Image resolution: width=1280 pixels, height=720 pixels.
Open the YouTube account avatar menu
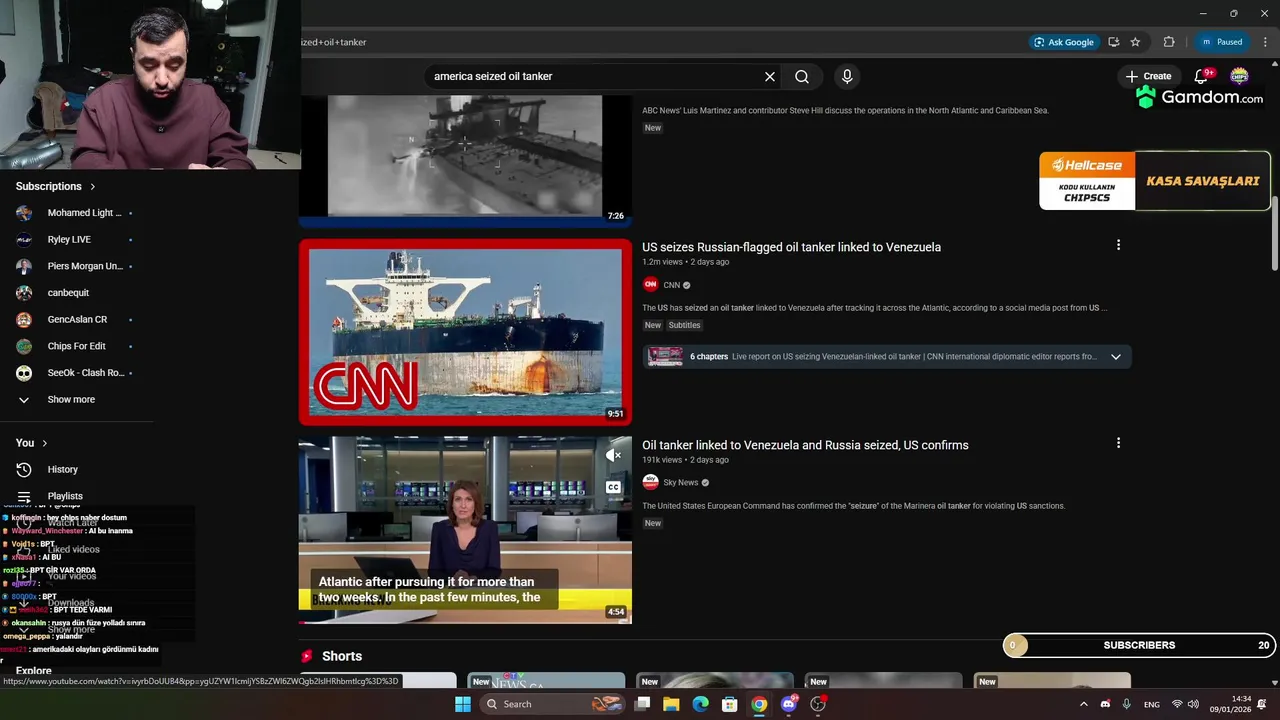coord(1239,76)
